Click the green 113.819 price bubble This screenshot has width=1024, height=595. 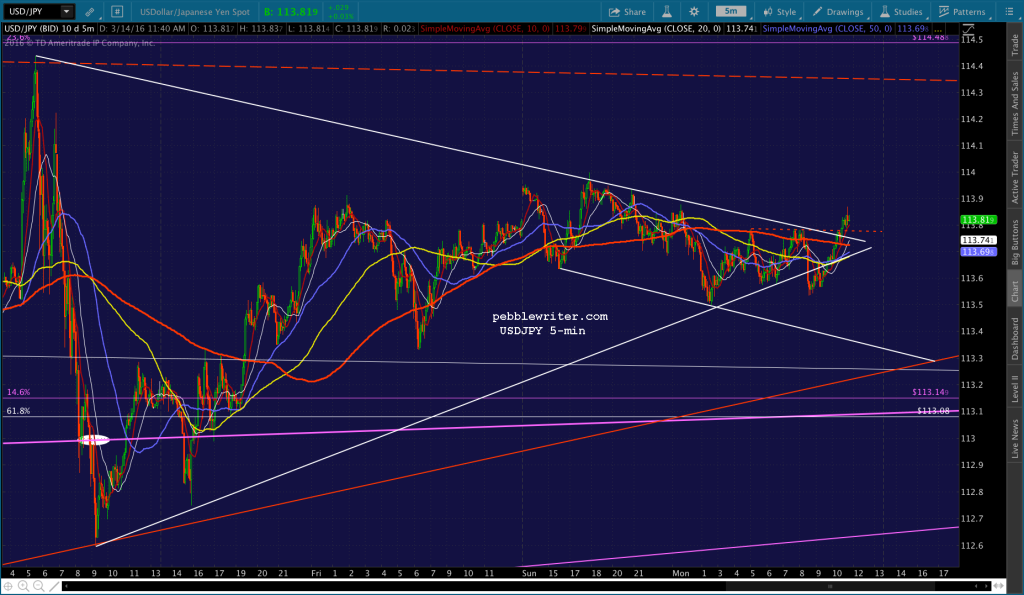coord(978,219)
